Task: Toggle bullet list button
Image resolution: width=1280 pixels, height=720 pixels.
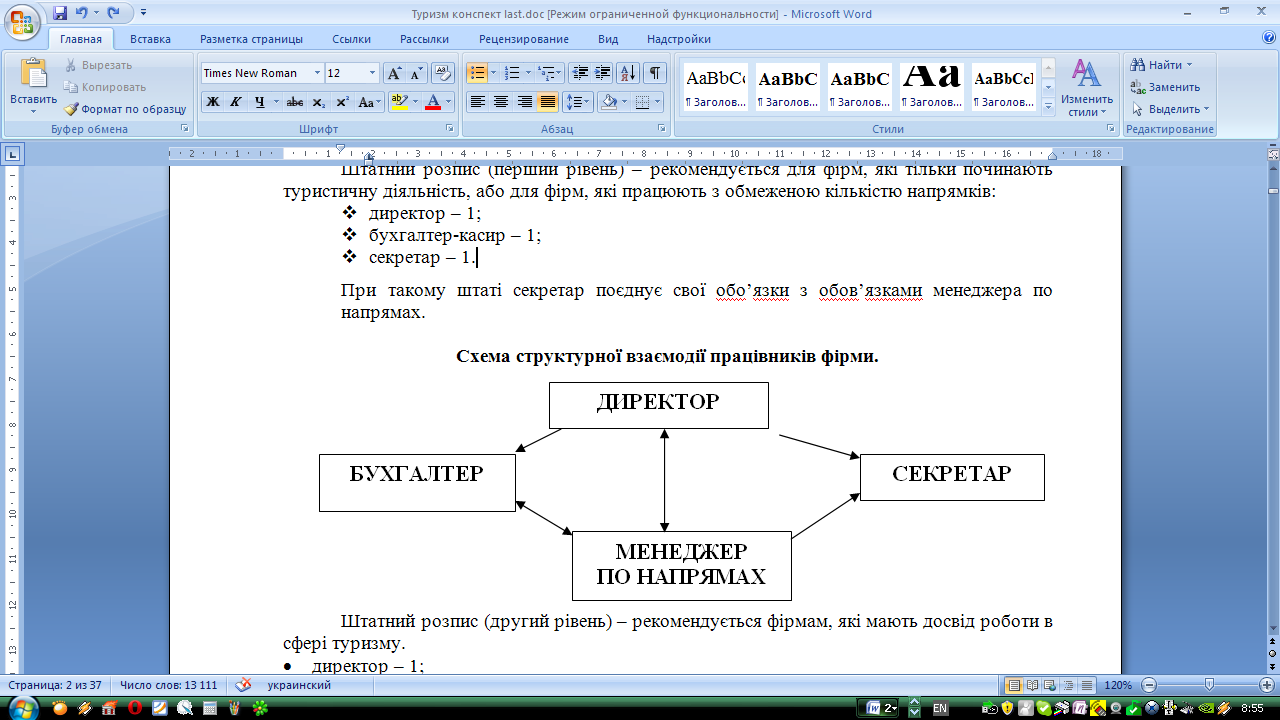Action: click(477, 73)
